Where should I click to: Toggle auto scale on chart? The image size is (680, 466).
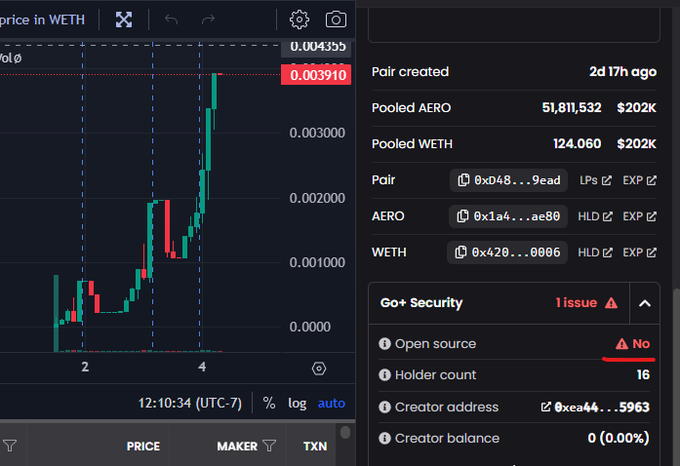point(331,403)
